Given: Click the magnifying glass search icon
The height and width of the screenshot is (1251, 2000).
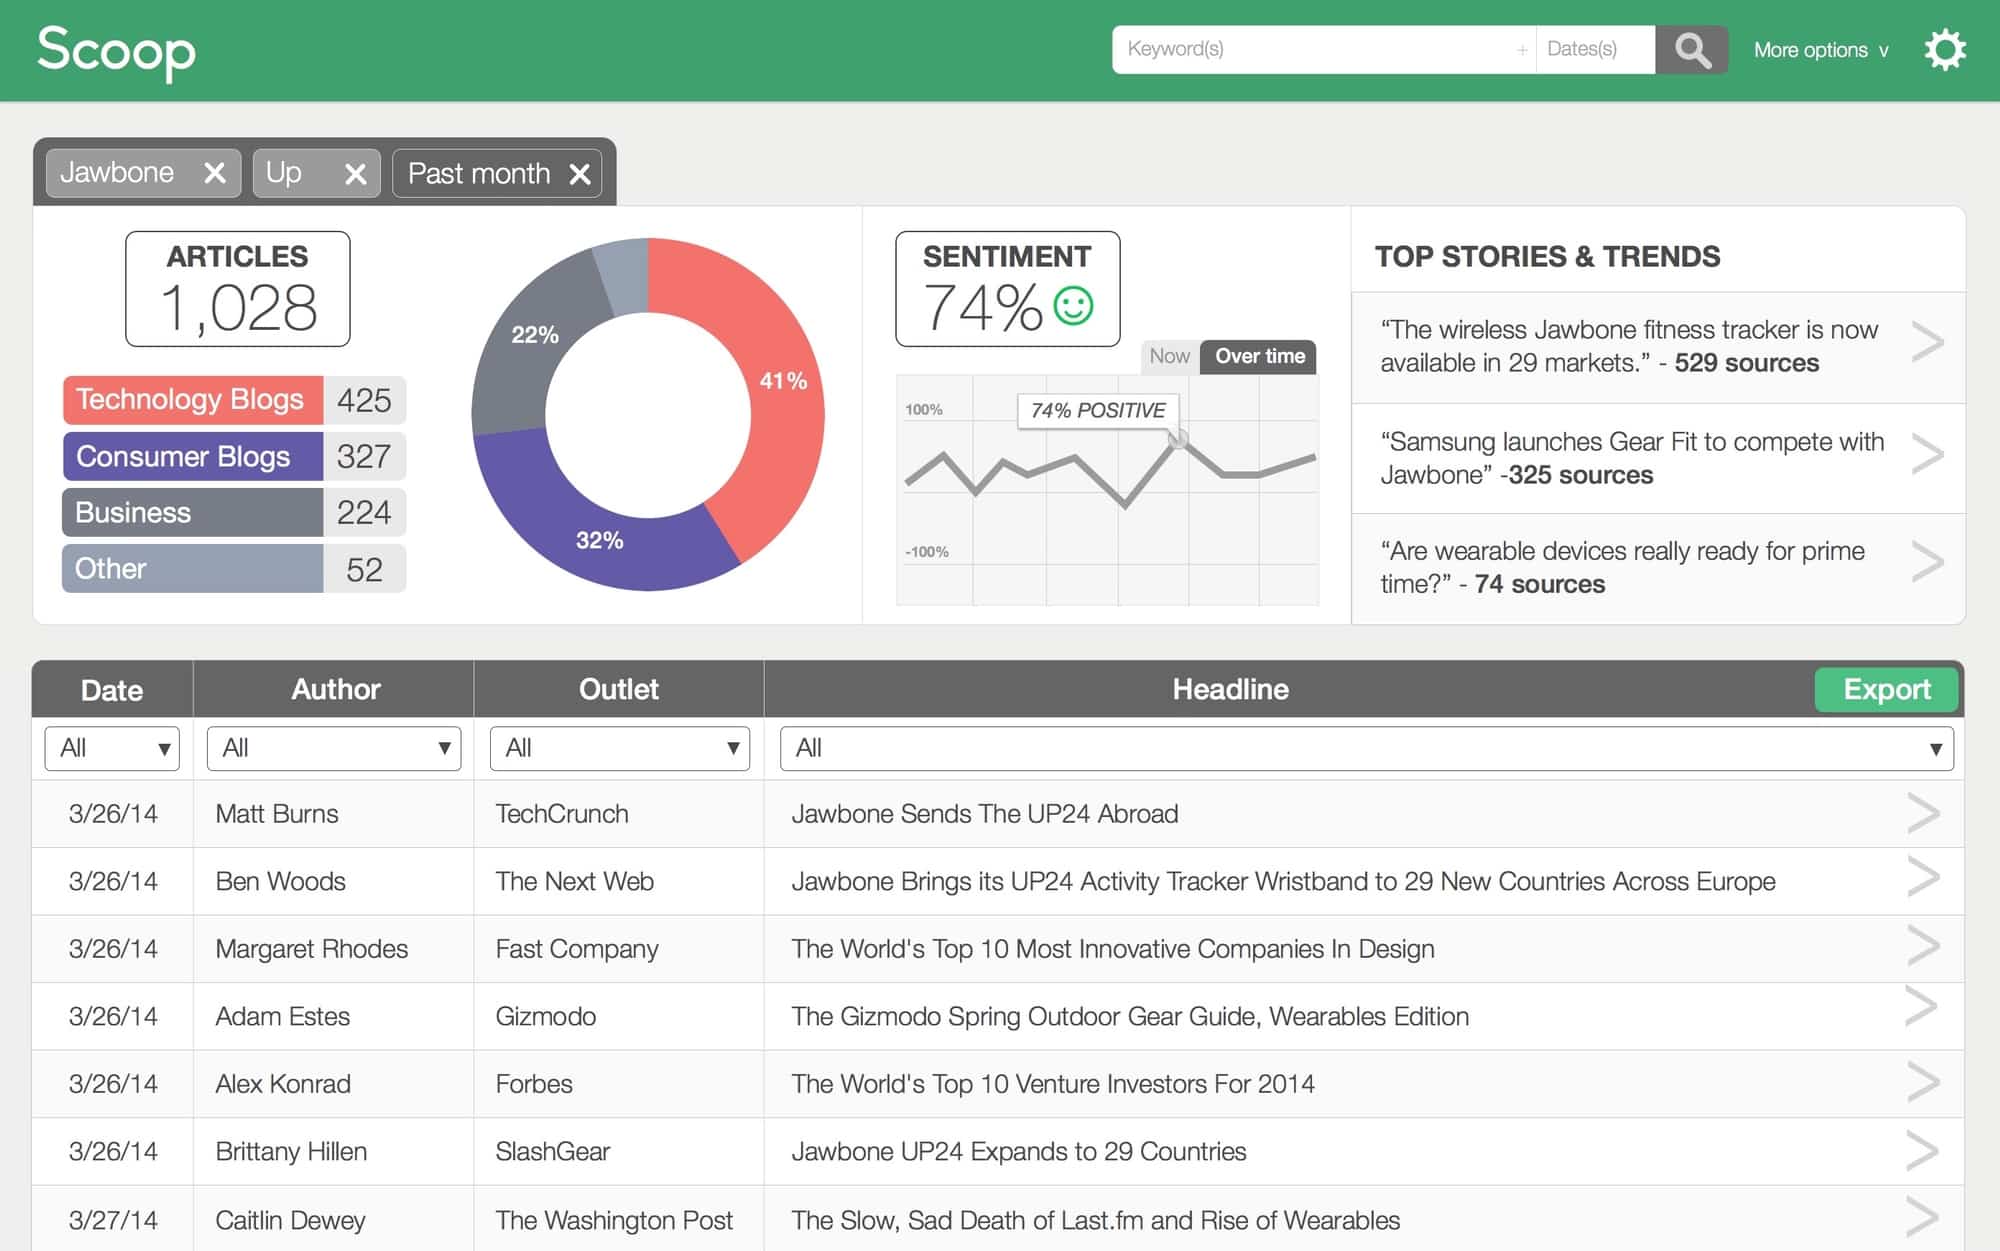Looking at the screenshot, I should point(1691,50).
